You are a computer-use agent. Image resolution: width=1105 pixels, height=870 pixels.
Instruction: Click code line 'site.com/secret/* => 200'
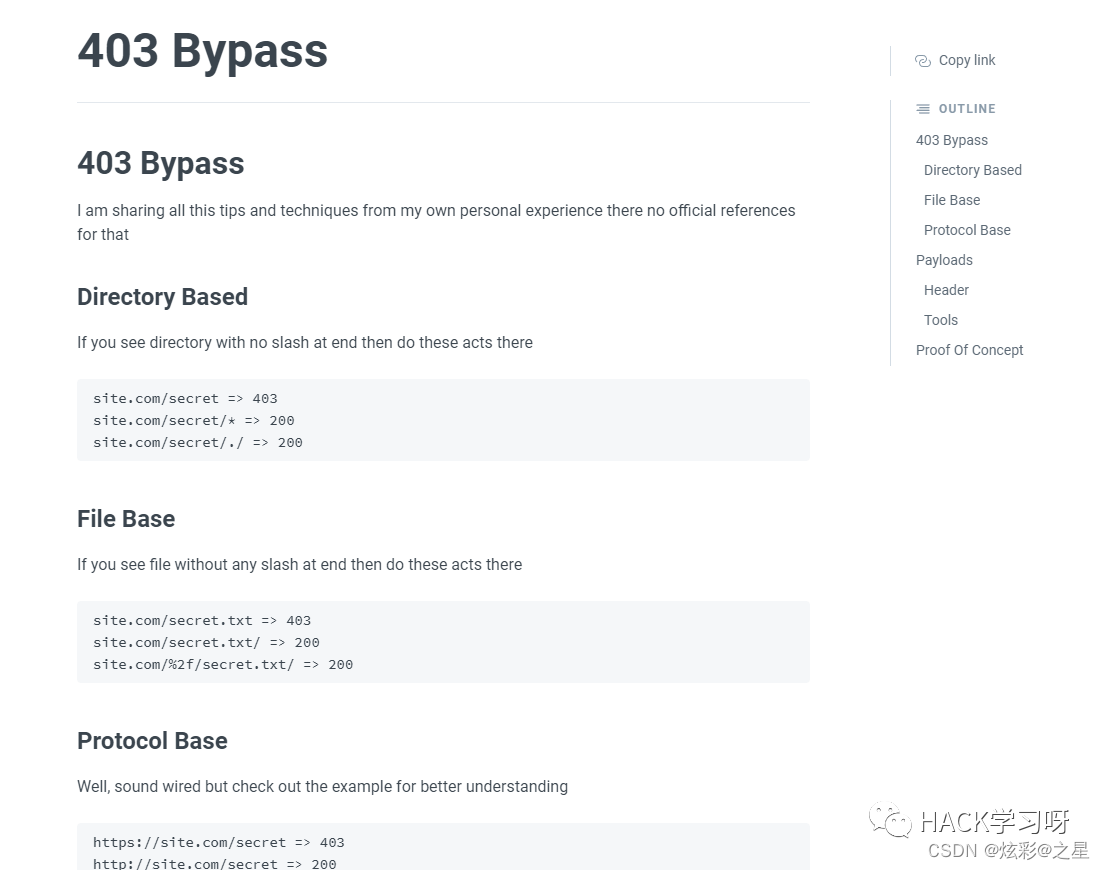click(194, 421)
